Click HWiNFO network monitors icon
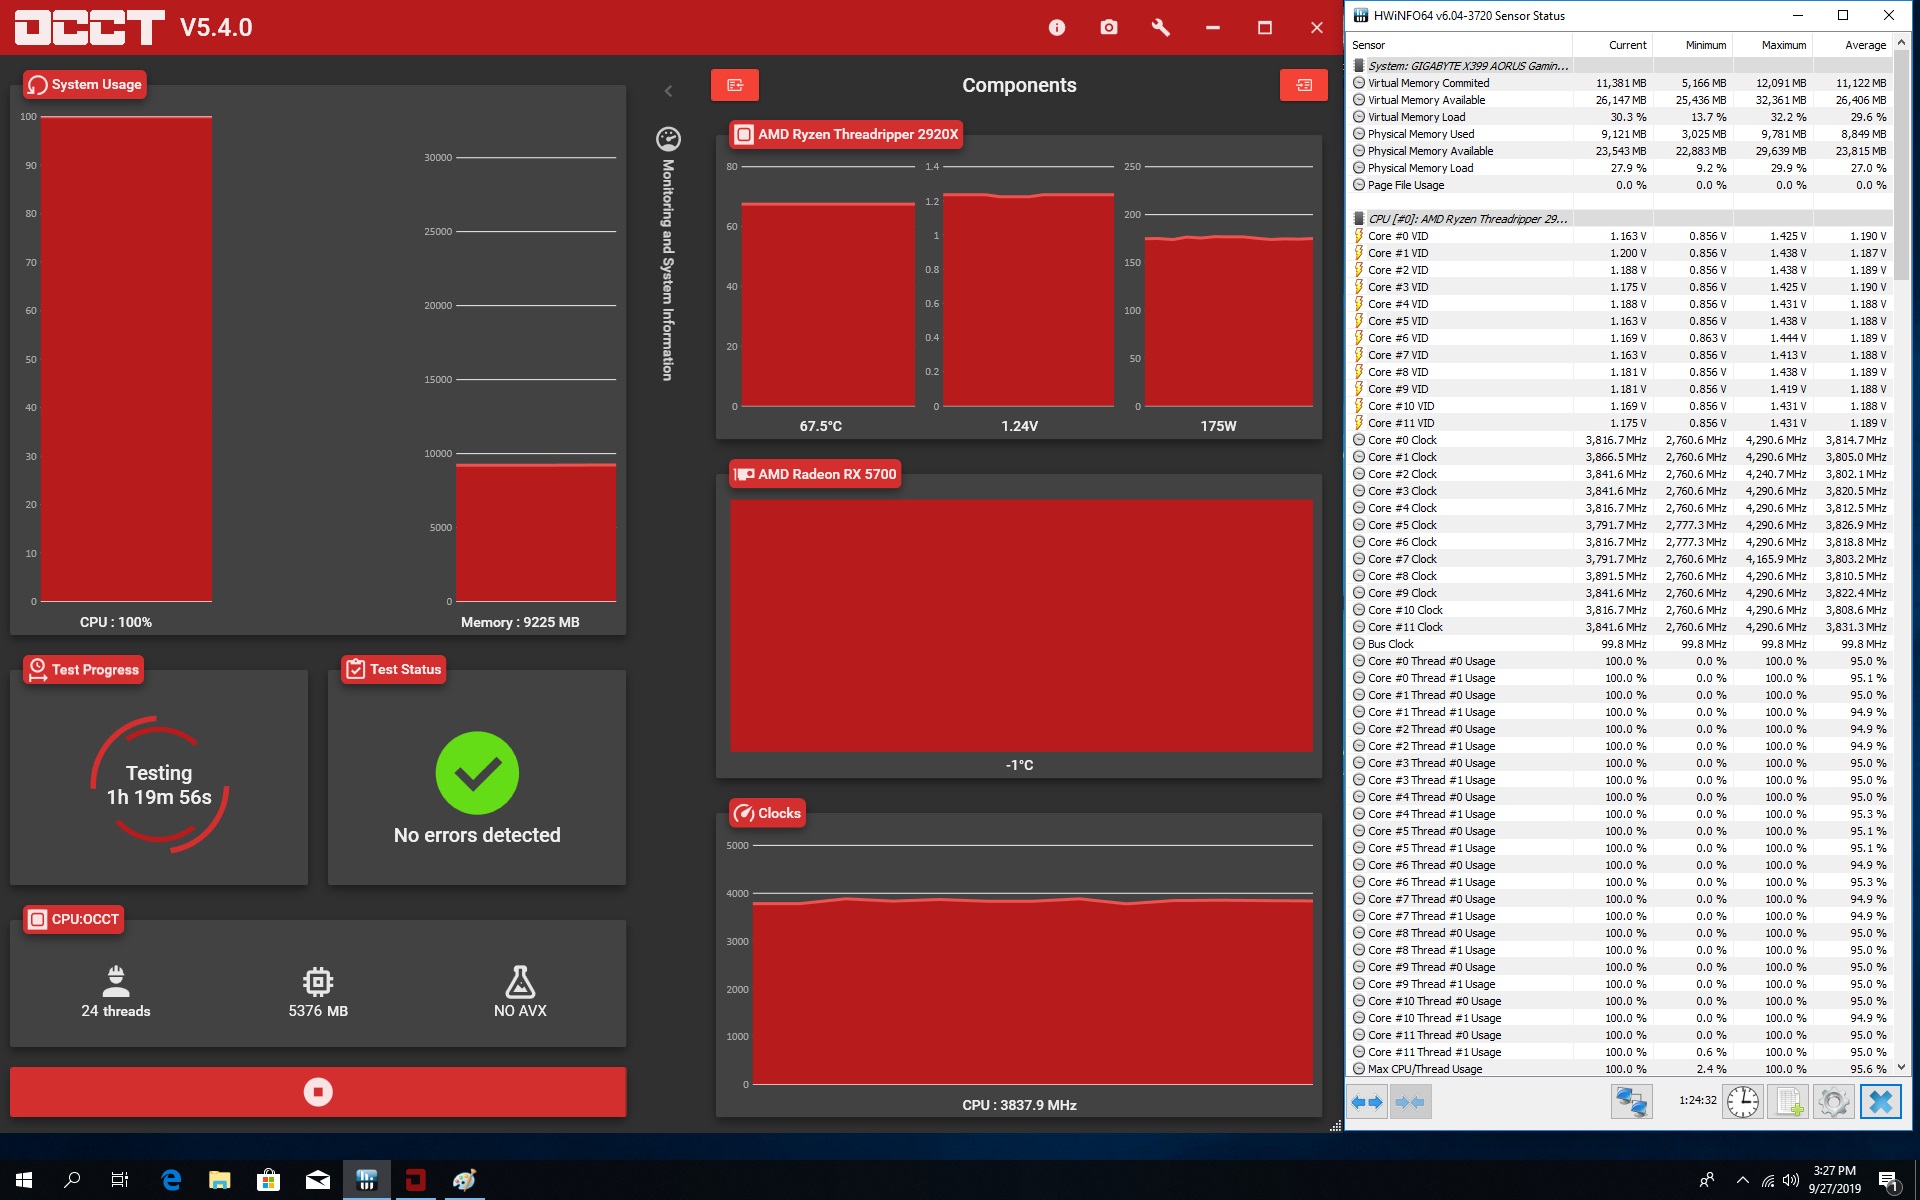 coord(1631,1102)
